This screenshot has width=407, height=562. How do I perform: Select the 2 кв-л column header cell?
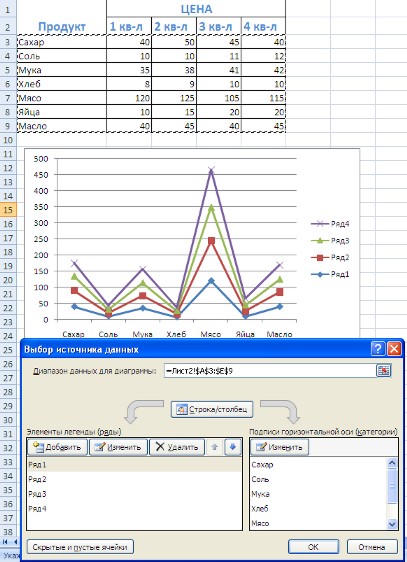[x=174, y=26]
